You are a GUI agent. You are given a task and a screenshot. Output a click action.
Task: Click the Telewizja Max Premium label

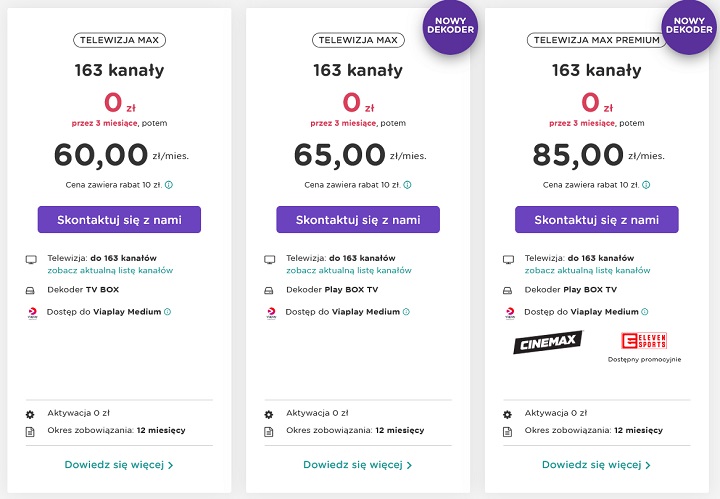coord(597,41)
